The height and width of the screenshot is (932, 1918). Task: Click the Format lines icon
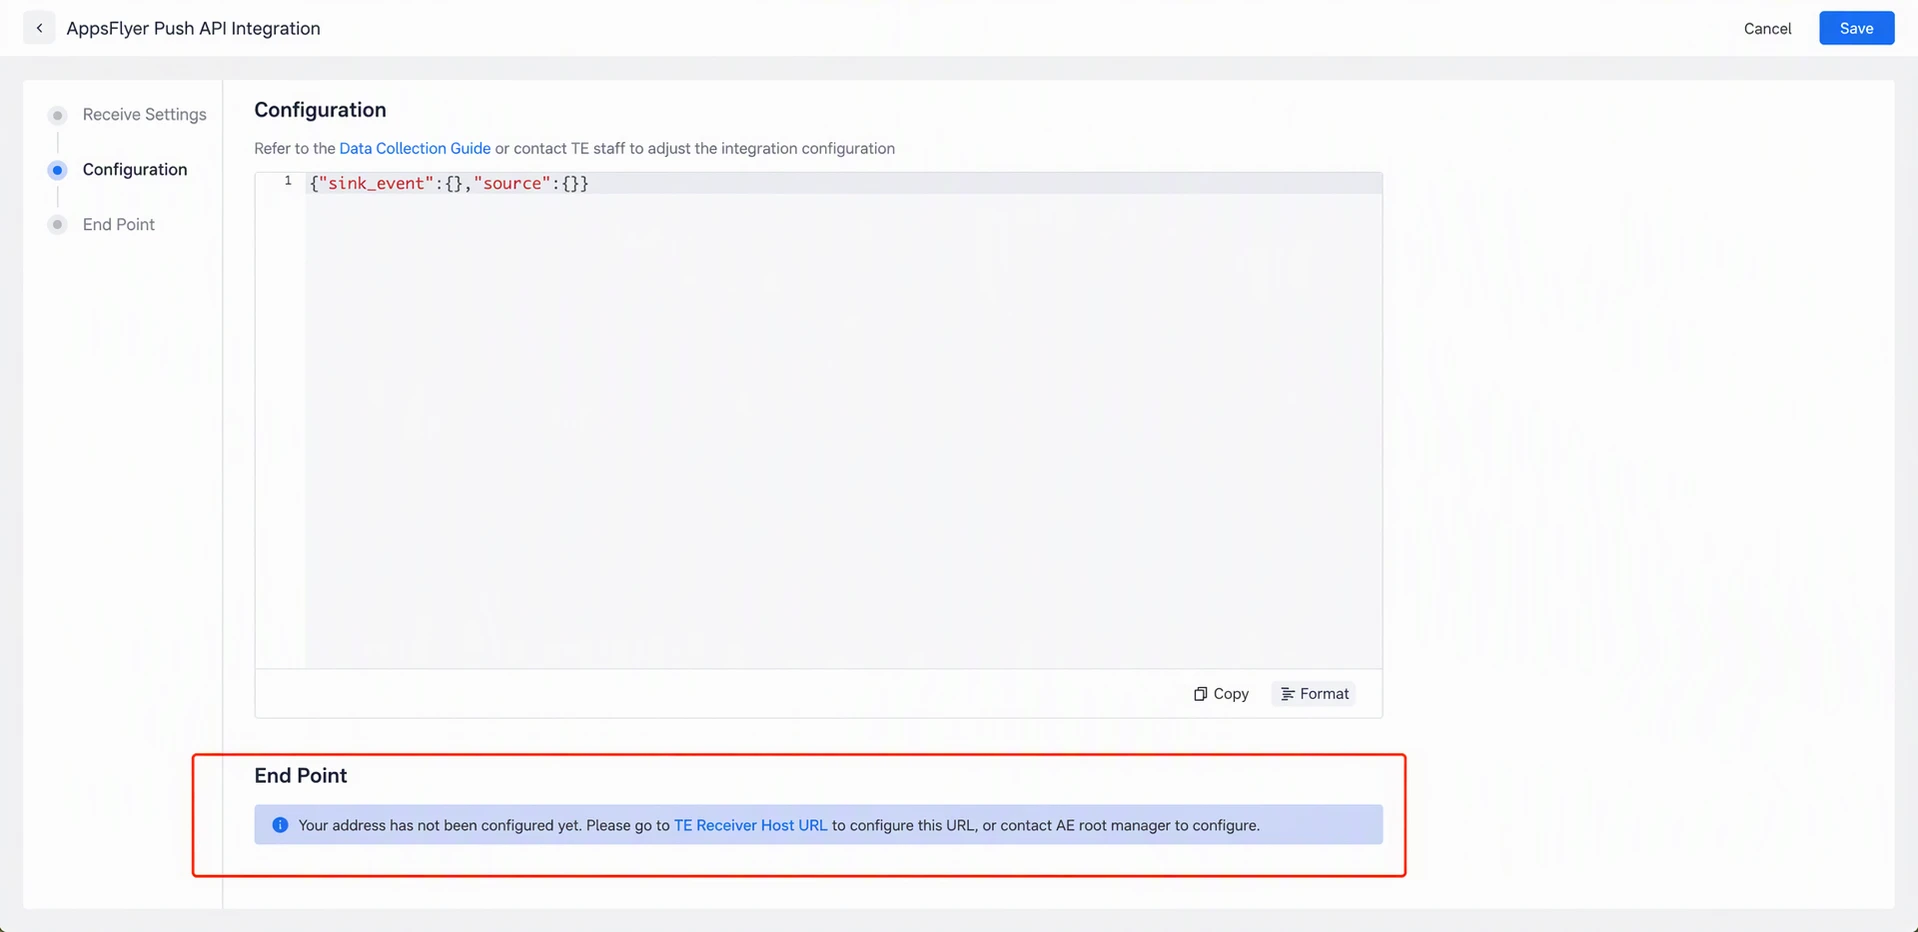click(x=1287, y=694)
